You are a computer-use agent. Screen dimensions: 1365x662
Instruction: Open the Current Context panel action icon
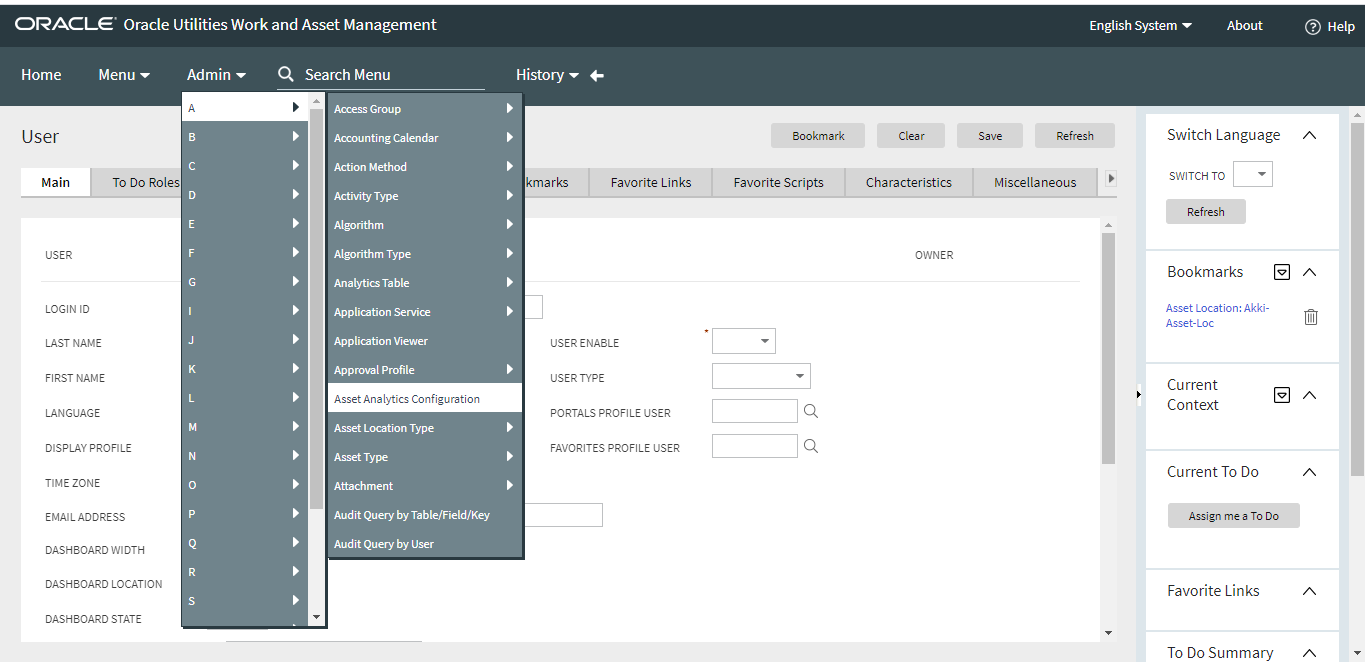[x=1282, y=394]
